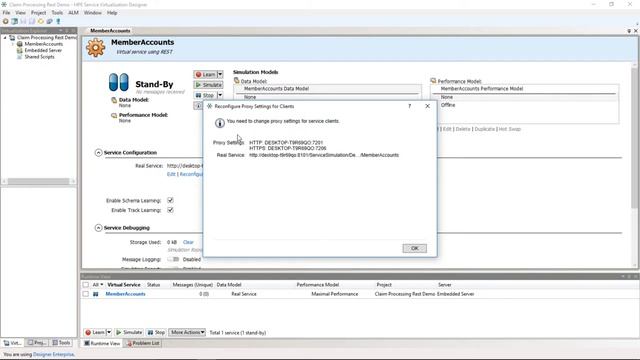Open the ALM menu
The image size is (640, 360).
[73, 13]
